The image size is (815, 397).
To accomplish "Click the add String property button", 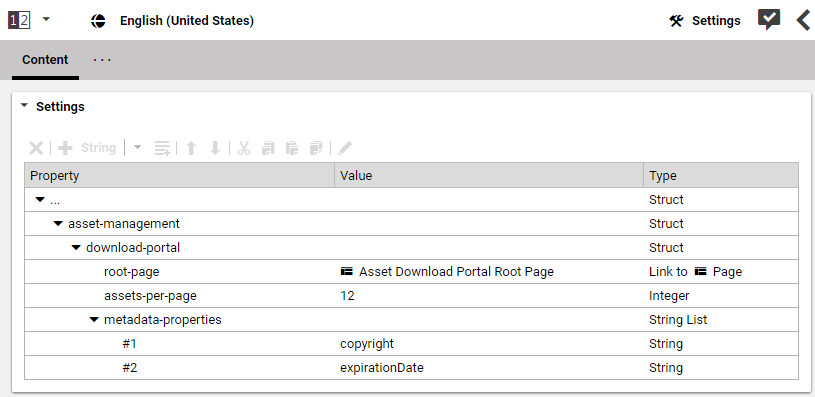I will [x=87, y=148].
